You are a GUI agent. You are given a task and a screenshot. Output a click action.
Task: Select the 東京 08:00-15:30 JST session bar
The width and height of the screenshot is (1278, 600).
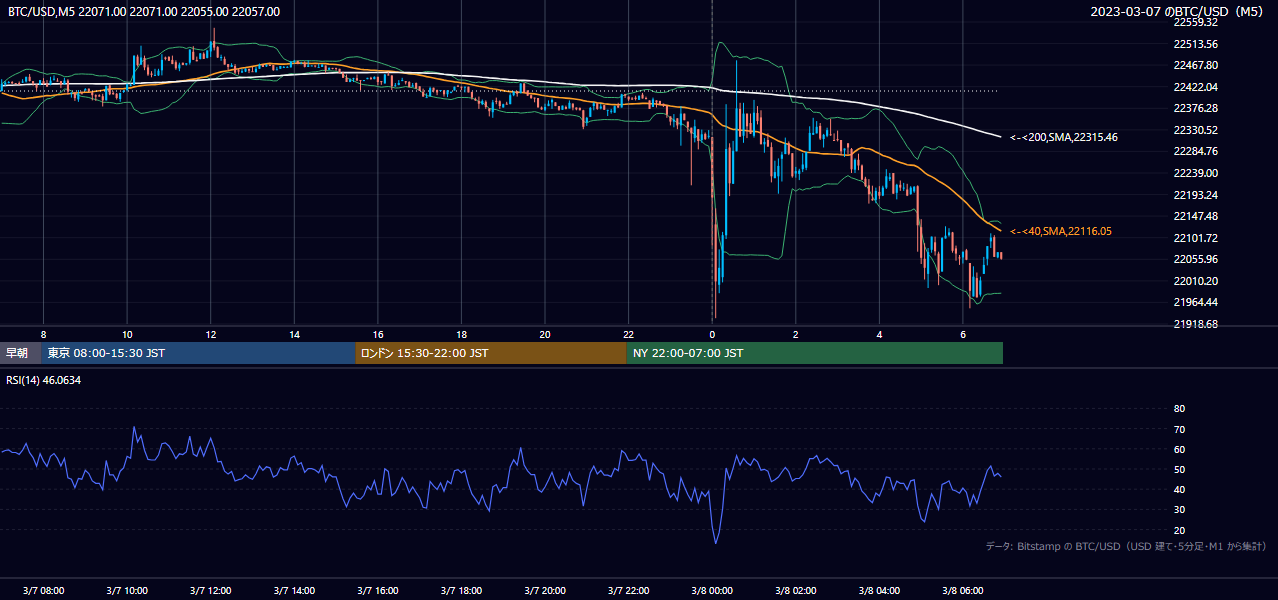point(198,353)
